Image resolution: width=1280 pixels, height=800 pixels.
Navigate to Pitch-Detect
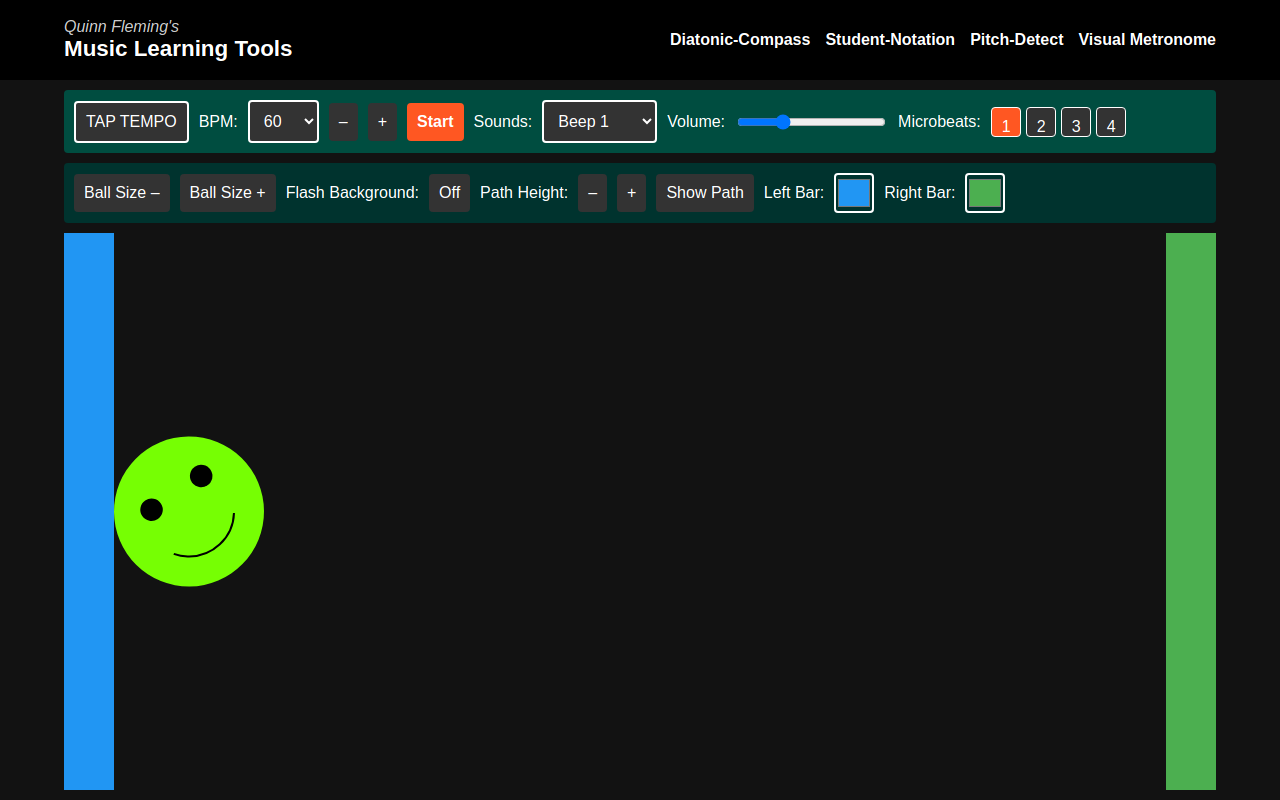[x=1017, y=40]
